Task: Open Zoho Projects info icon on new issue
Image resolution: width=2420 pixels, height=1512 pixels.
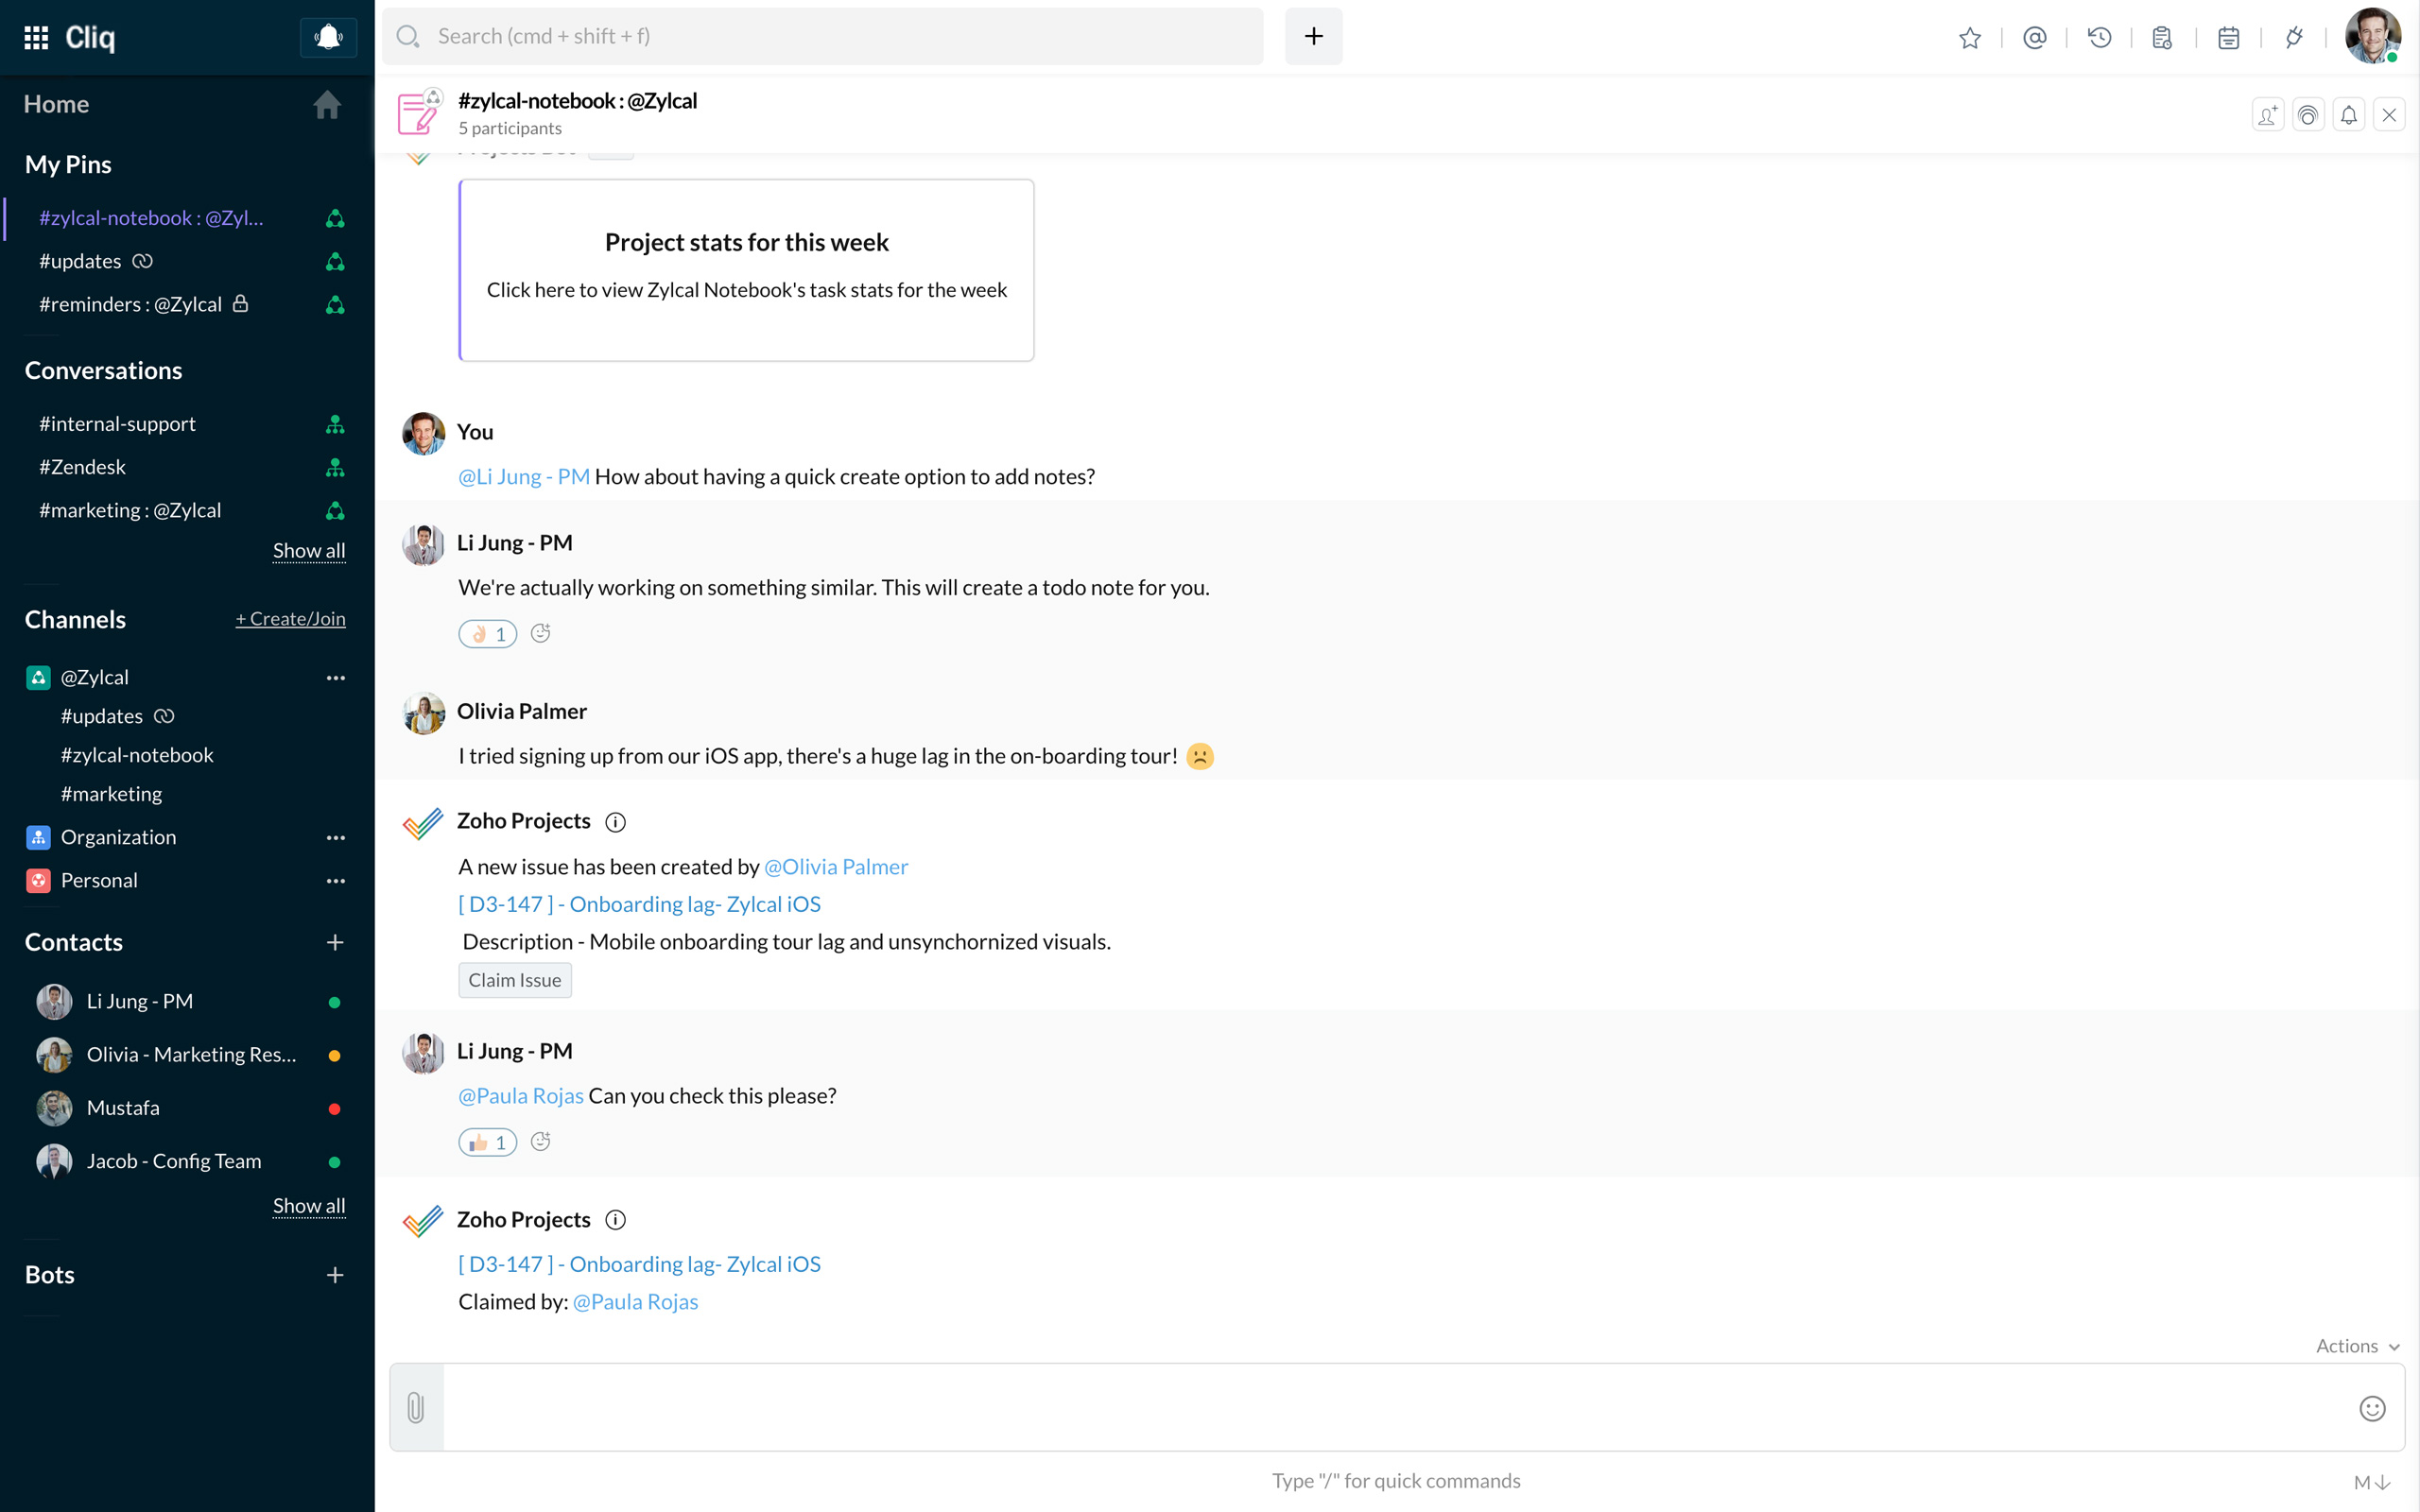Action: point(615,822)
